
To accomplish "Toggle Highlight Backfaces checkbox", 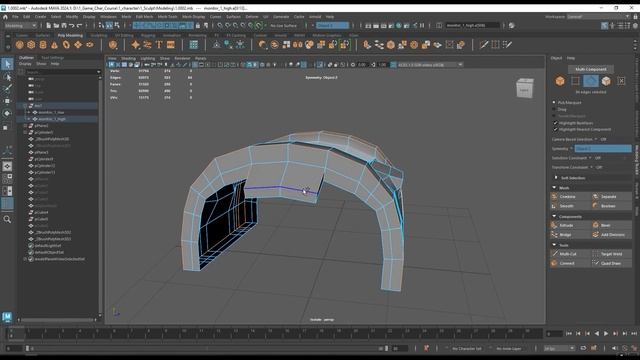I will [556, 123].
